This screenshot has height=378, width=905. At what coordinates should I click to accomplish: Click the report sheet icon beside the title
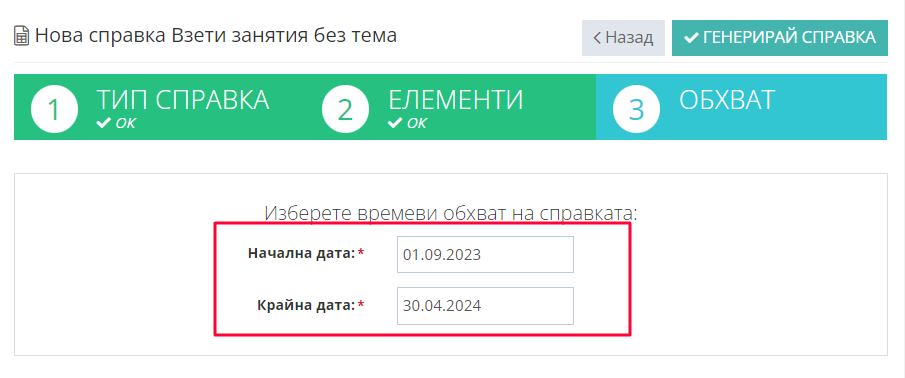pyautogui.click(x=21, y=36)
